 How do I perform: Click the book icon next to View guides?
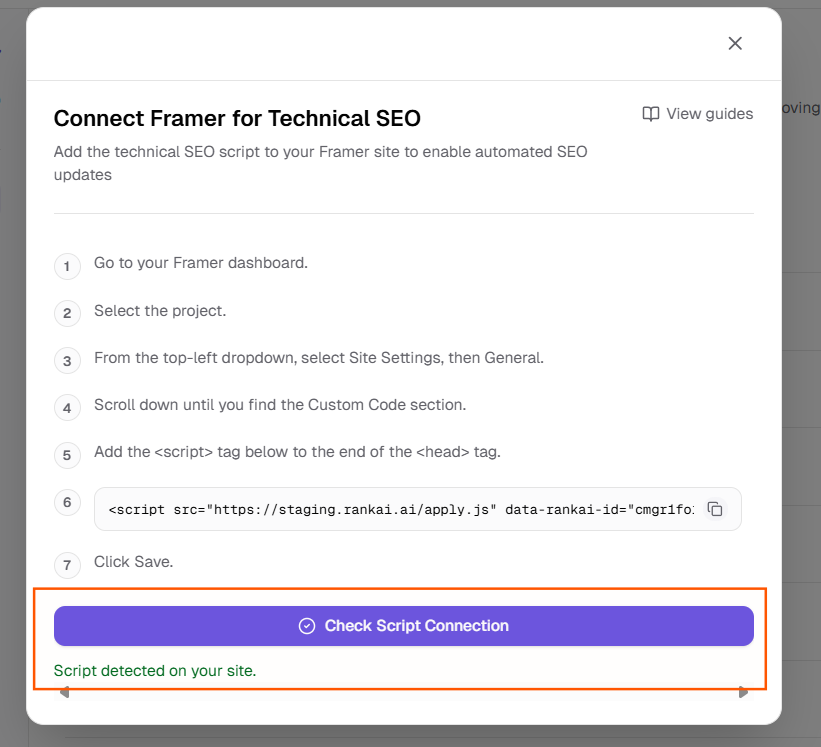pyautogui.click(x=651, y=113)
